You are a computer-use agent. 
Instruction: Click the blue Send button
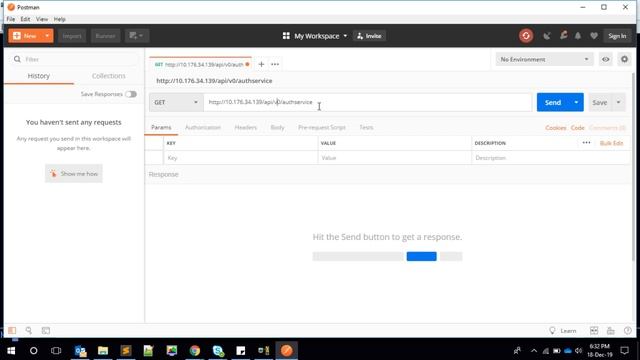[553, 102]
